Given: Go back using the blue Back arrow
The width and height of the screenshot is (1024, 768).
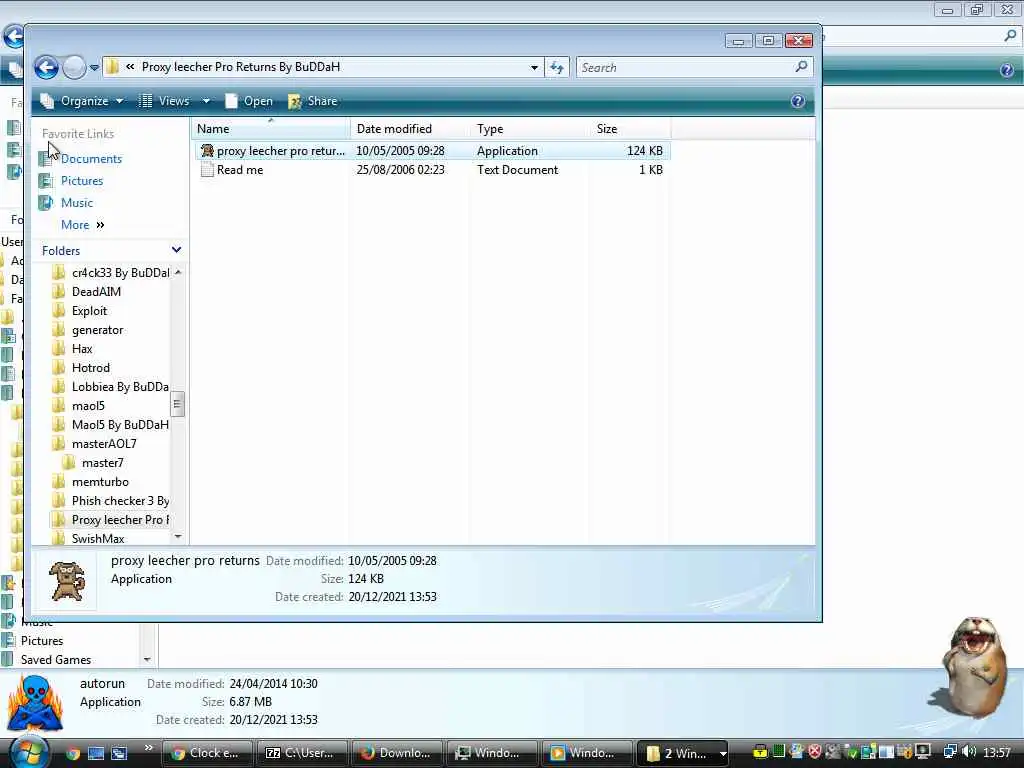Looking at the screenshot, I should tap(46, 67).
